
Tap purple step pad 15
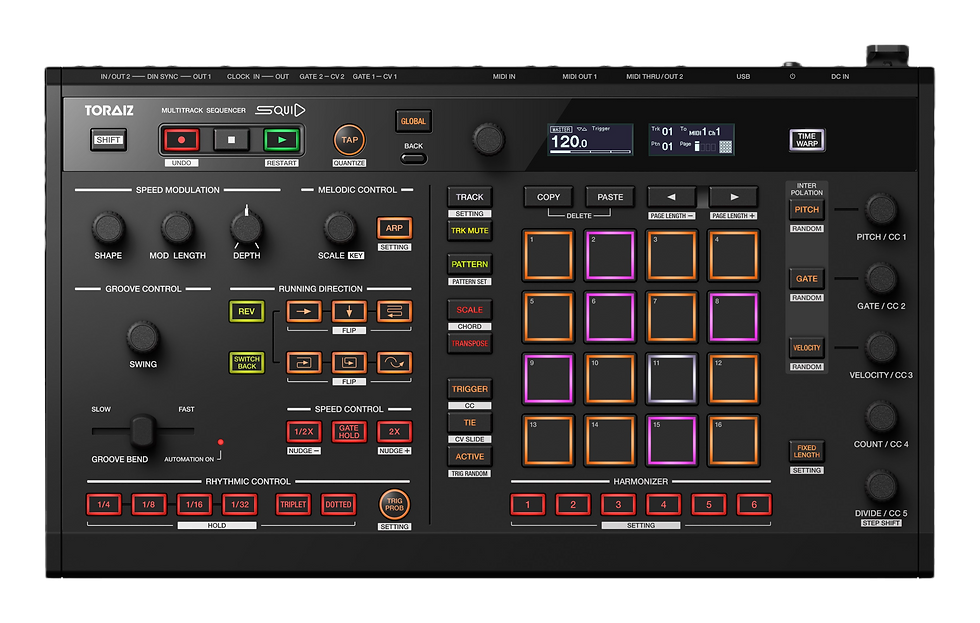672,441
